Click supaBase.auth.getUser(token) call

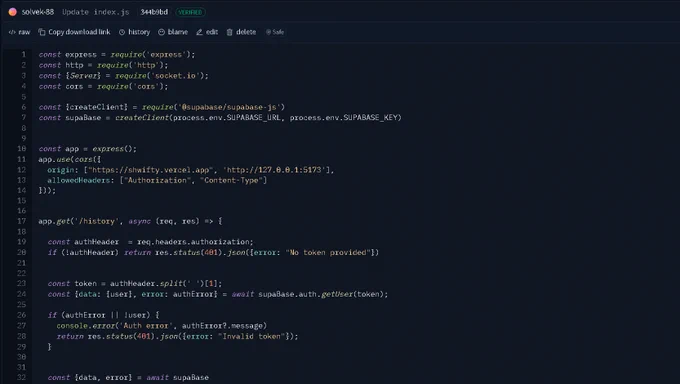323,294
